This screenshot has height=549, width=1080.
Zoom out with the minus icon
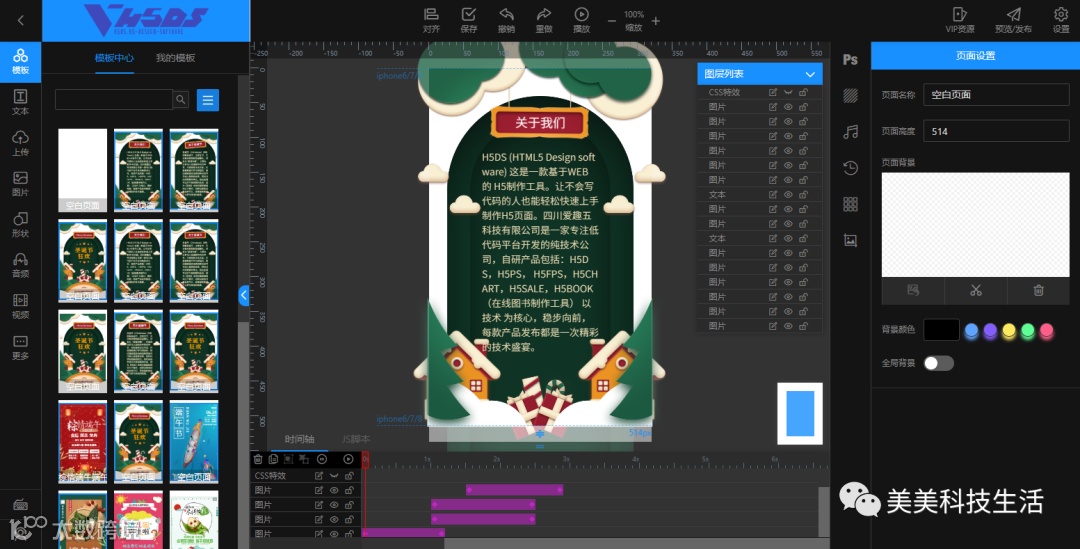tap(612, 21)
